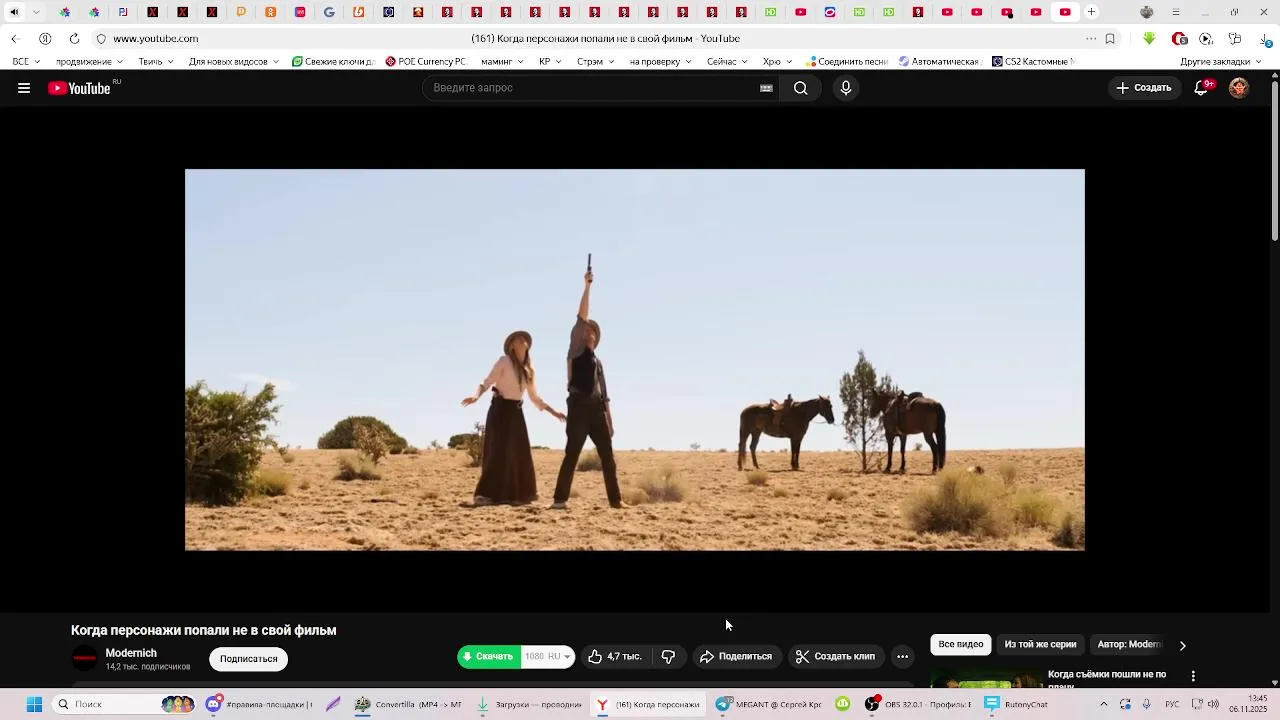Open the Modernich channel avatar
This screenshot has width=1280, height=720.
85,658
